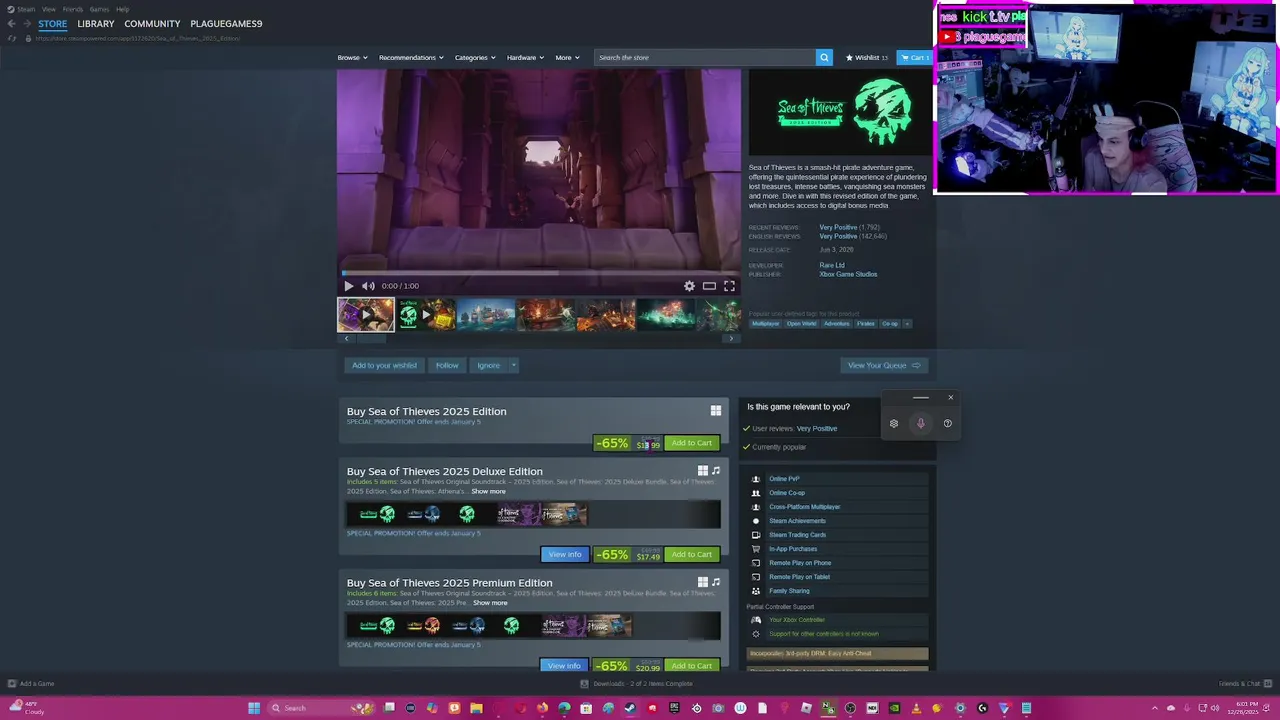
Task: Click Add a Game in the footer
Action: click(31, 684)
